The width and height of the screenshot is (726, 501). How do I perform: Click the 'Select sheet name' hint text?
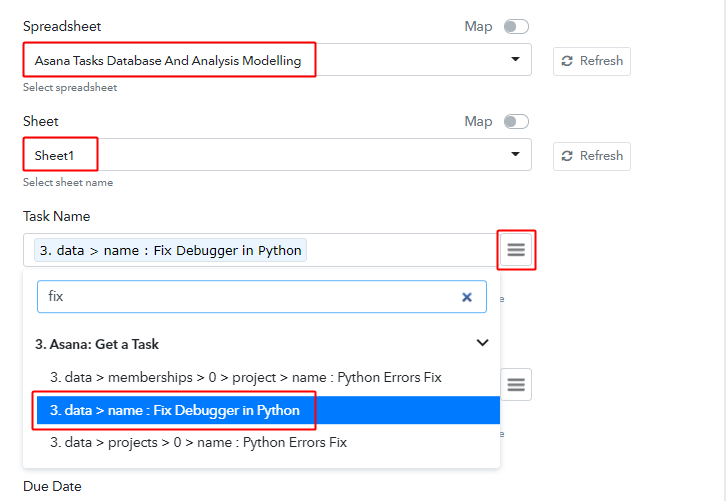tap(68, 182)
